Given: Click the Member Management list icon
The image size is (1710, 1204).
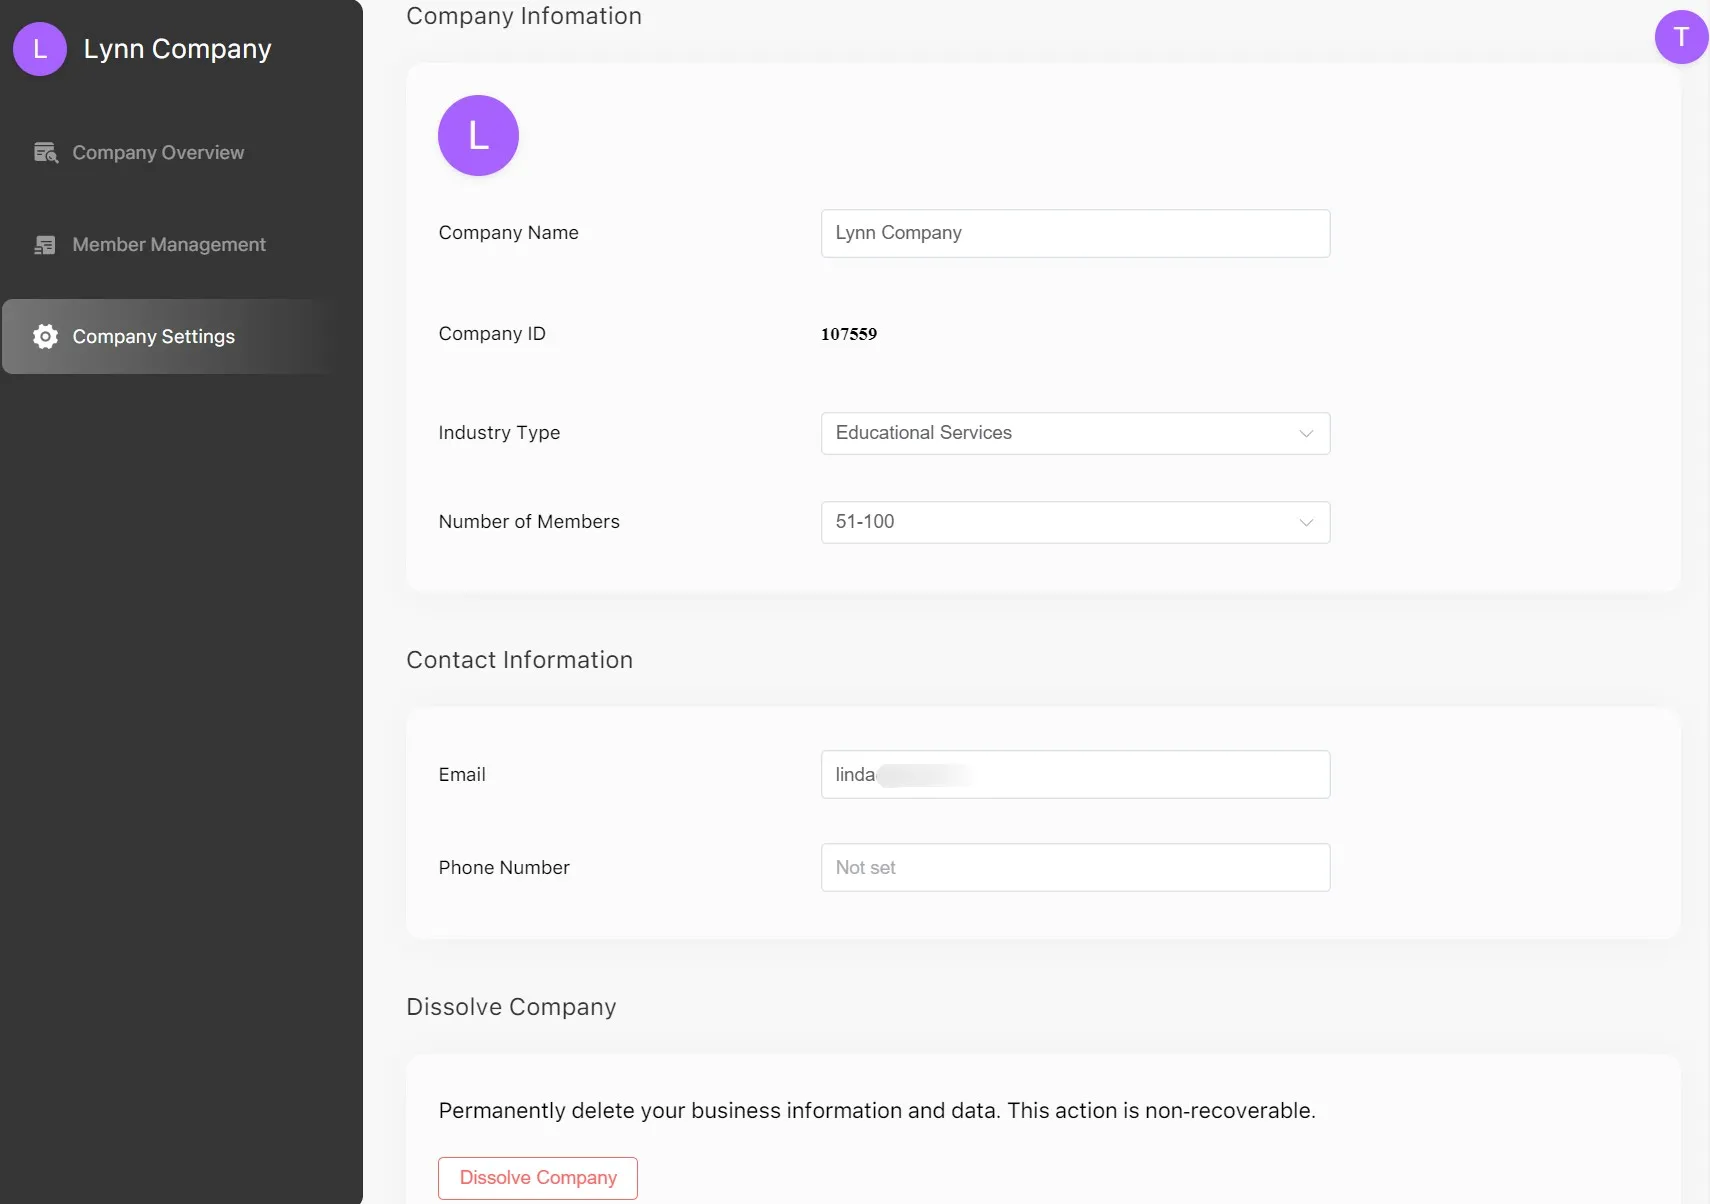Looking at the screenshot, I should [x=45, y=245].
